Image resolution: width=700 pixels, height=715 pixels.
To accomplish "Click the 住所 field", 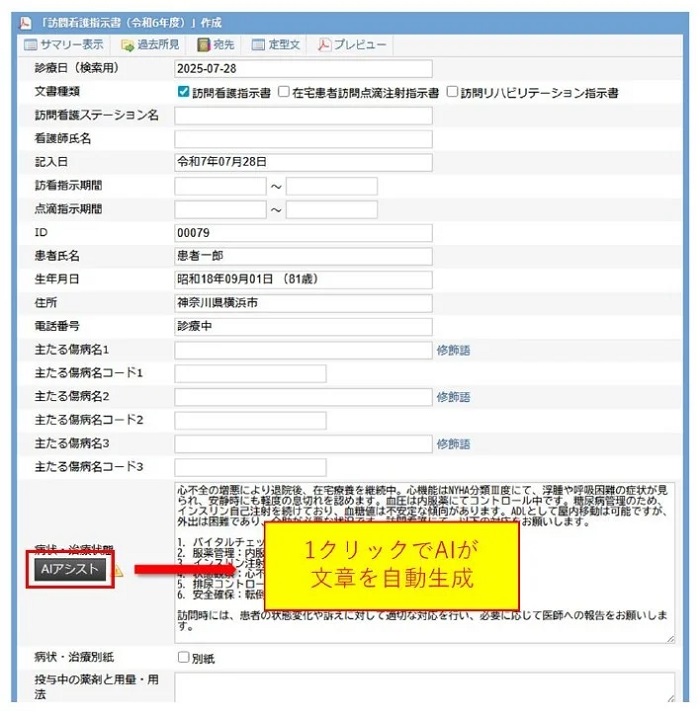I will [x=303, y=303].
